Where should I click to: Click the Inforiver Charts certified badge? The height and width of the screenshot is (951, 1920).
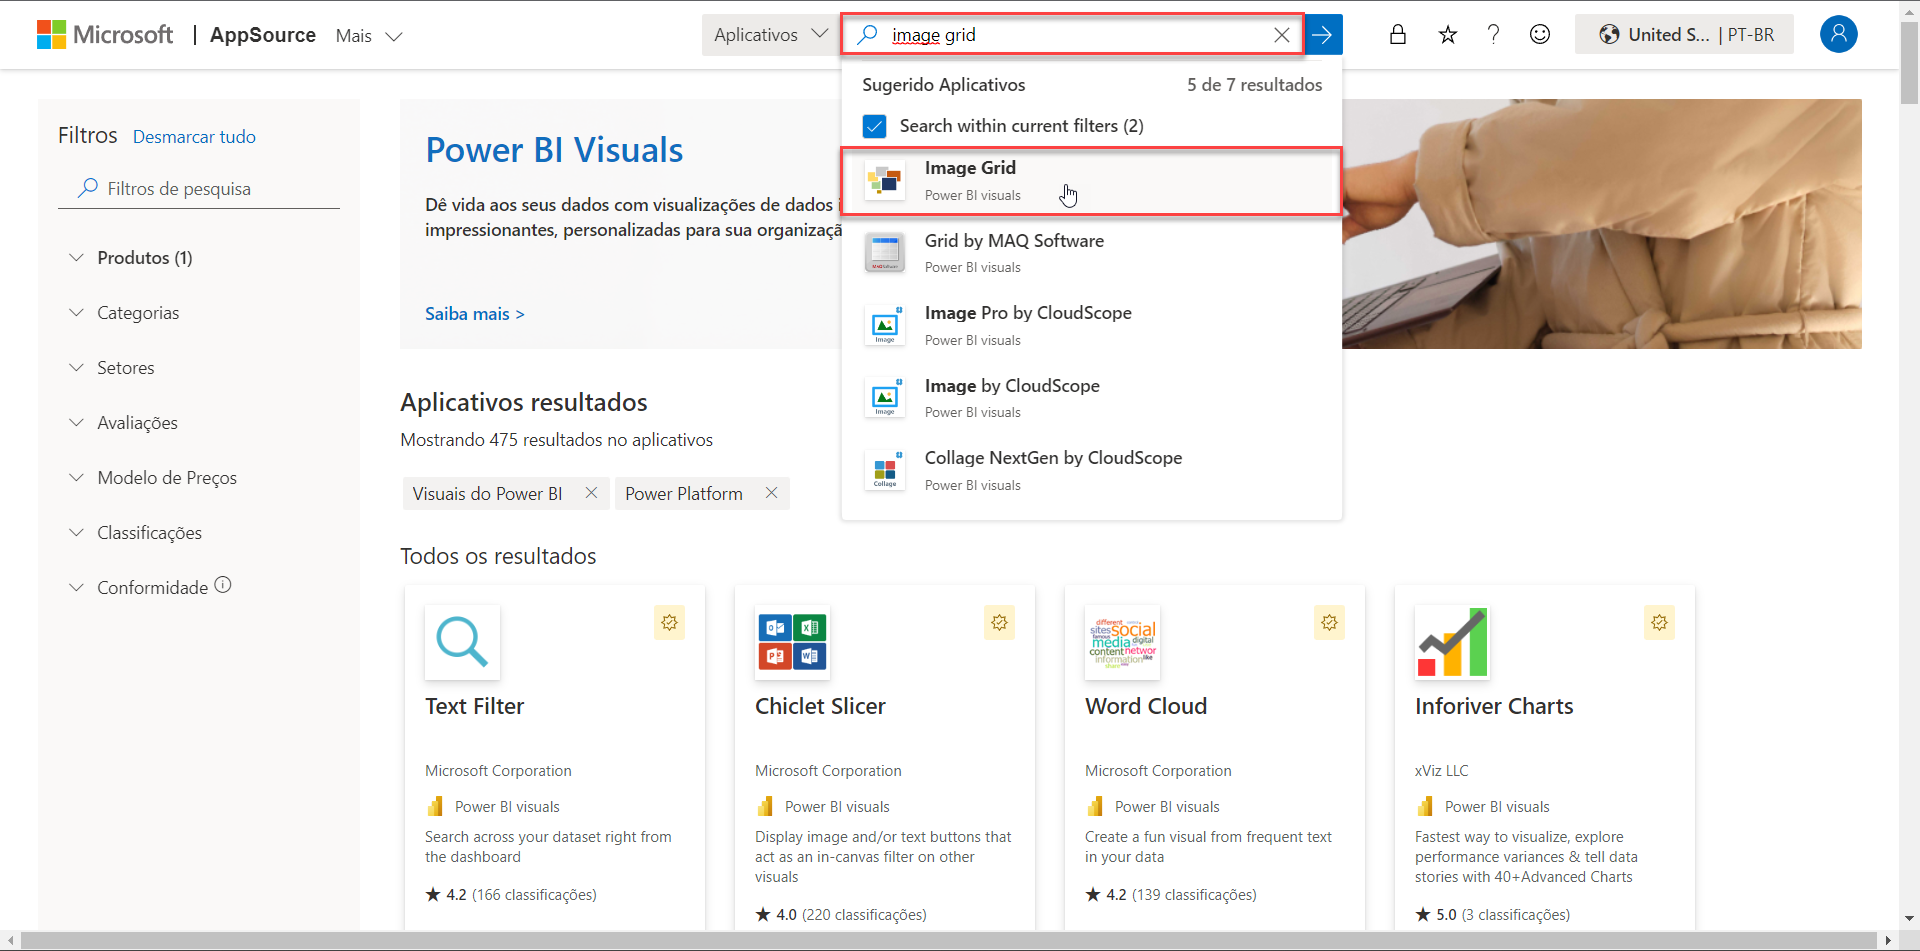(x=1659, y=622)
